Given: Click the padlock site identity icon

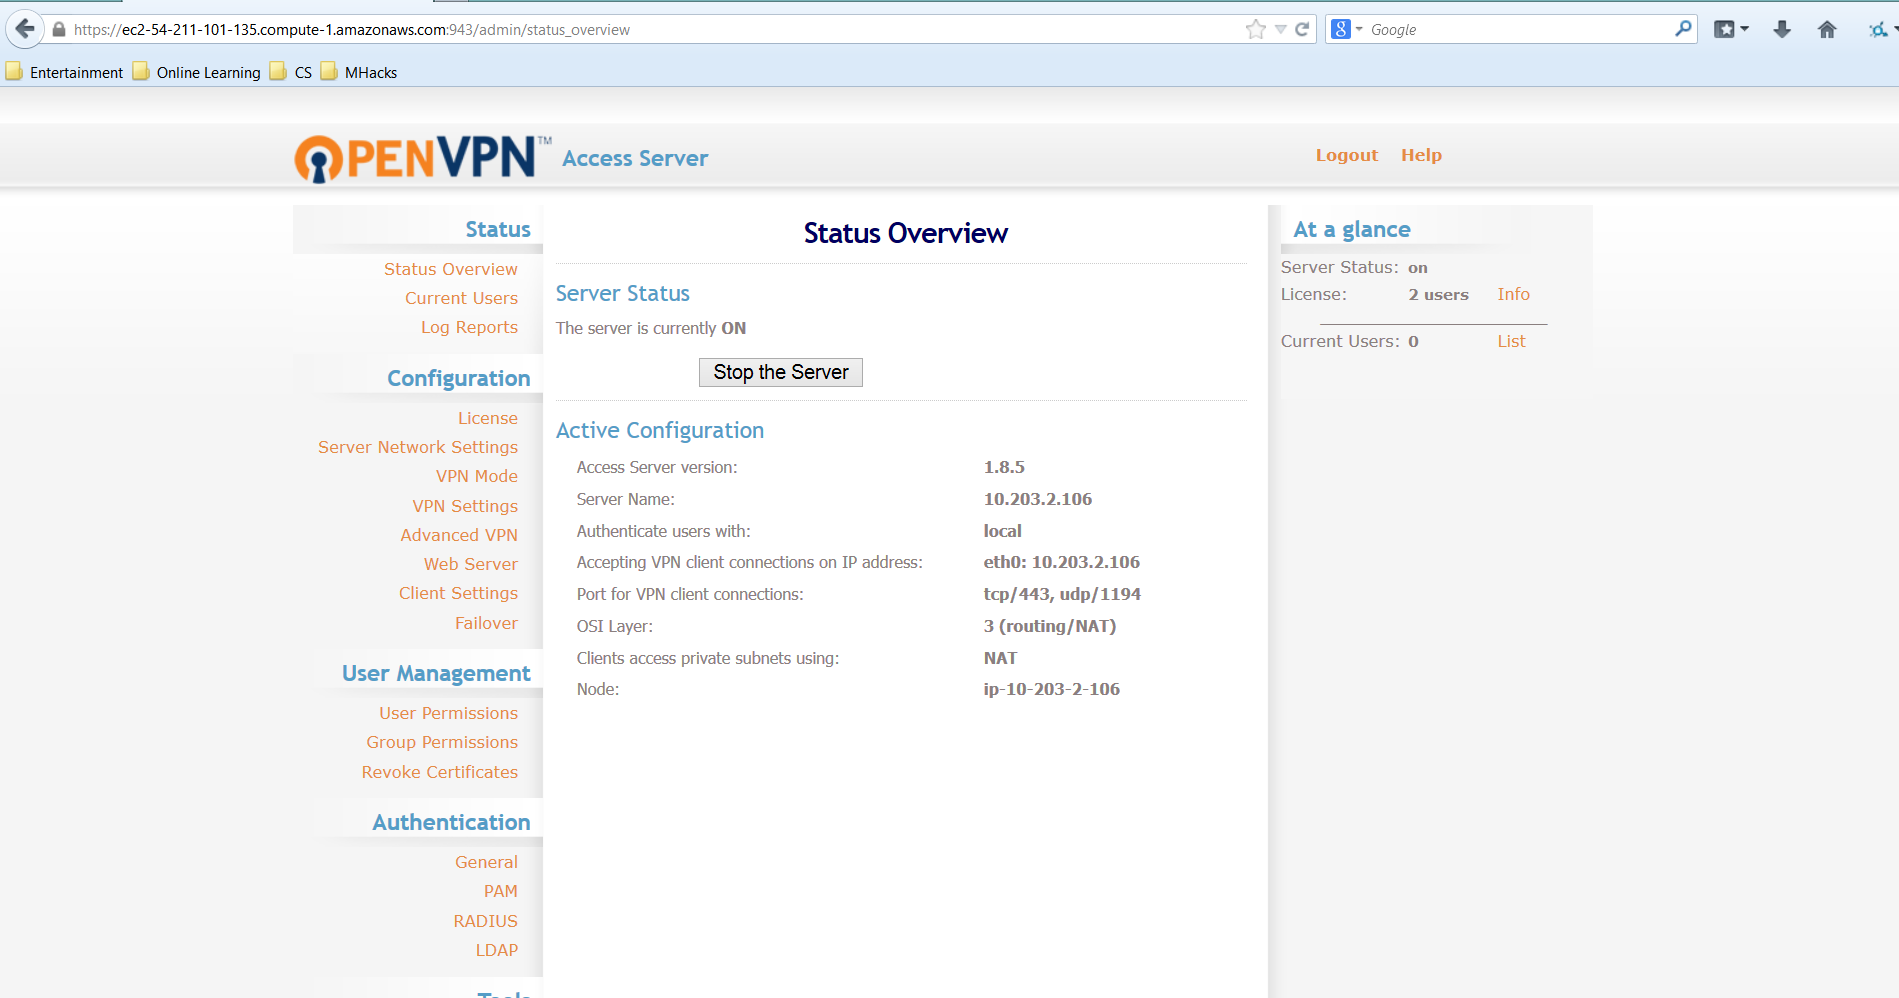Looking at the screenshot, I should click(59, 30).
